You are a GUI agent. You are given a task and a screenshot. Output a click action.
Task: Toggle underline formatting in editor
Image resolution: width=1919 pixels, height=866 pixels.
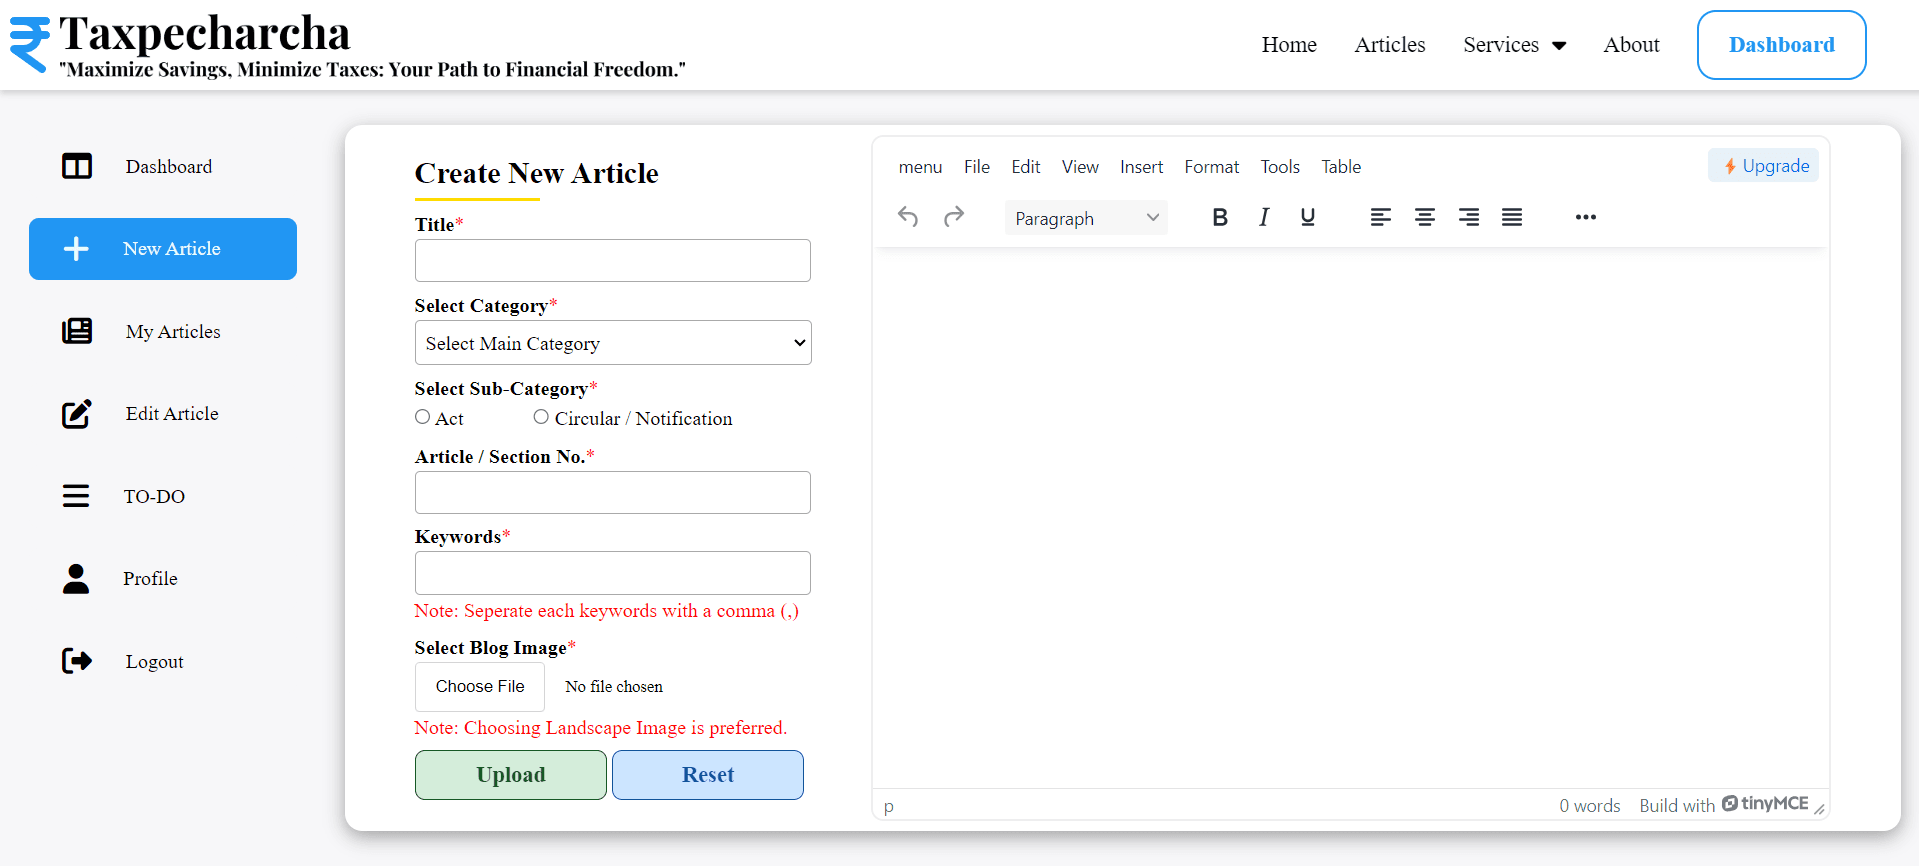coord(1308,217)
